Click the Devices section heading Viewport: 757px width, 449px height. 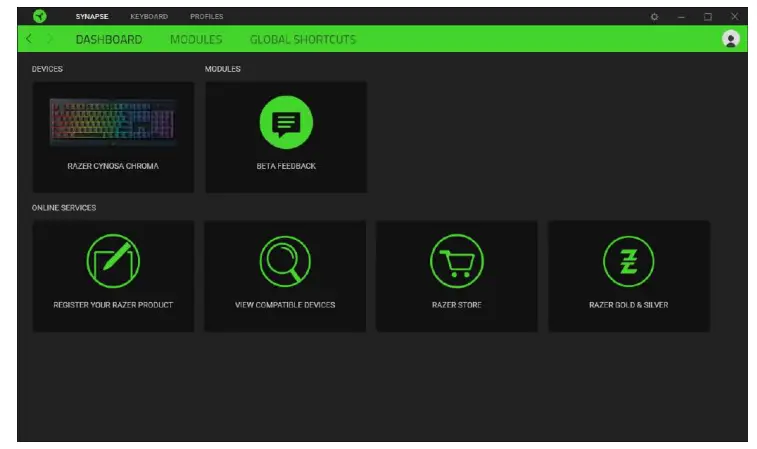point(47,69)
